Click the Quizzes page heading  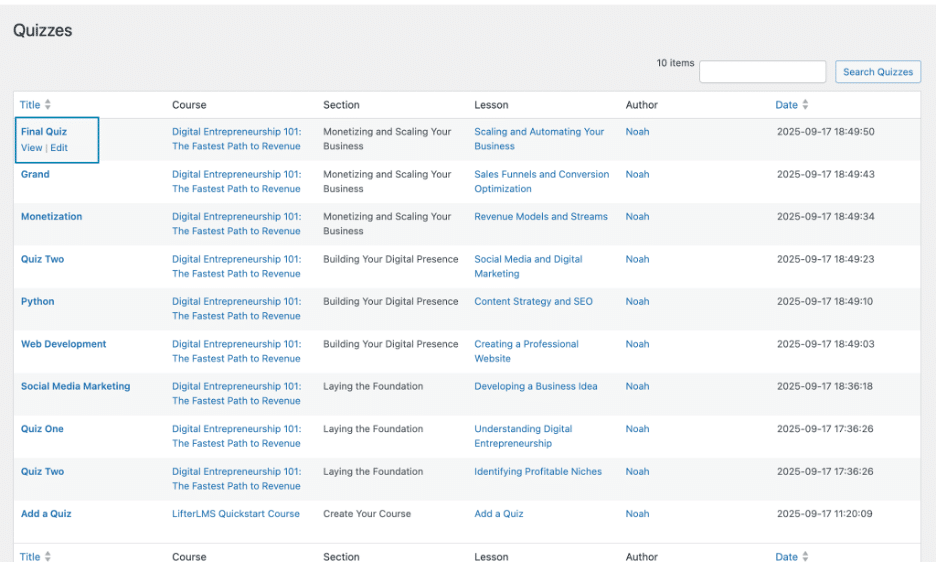[x=42, y=30]
